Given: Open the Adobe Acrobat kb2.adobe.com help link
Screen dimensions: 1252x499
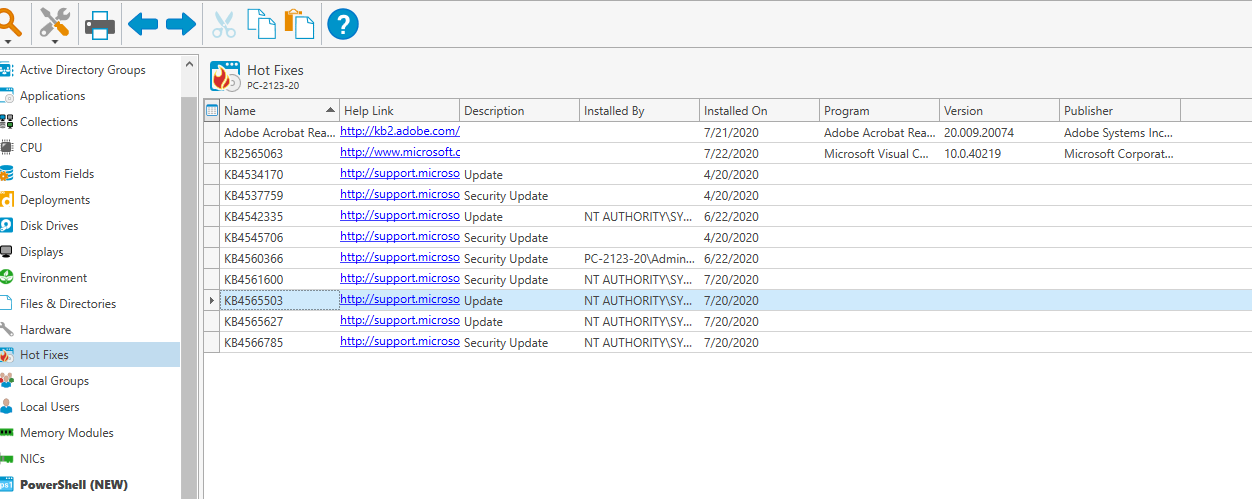Looking at the screenshot, I should (x=399, y=131).
